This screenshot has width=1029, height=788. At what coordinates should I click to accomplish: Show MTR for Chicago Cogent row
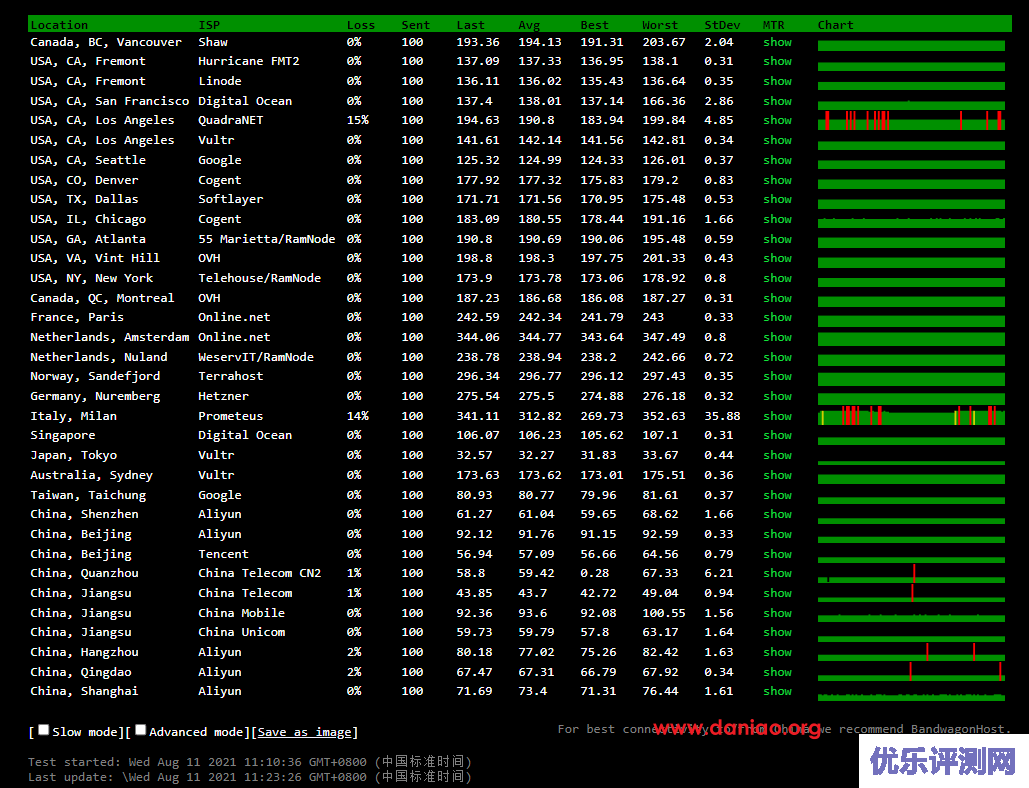[778, 219]
